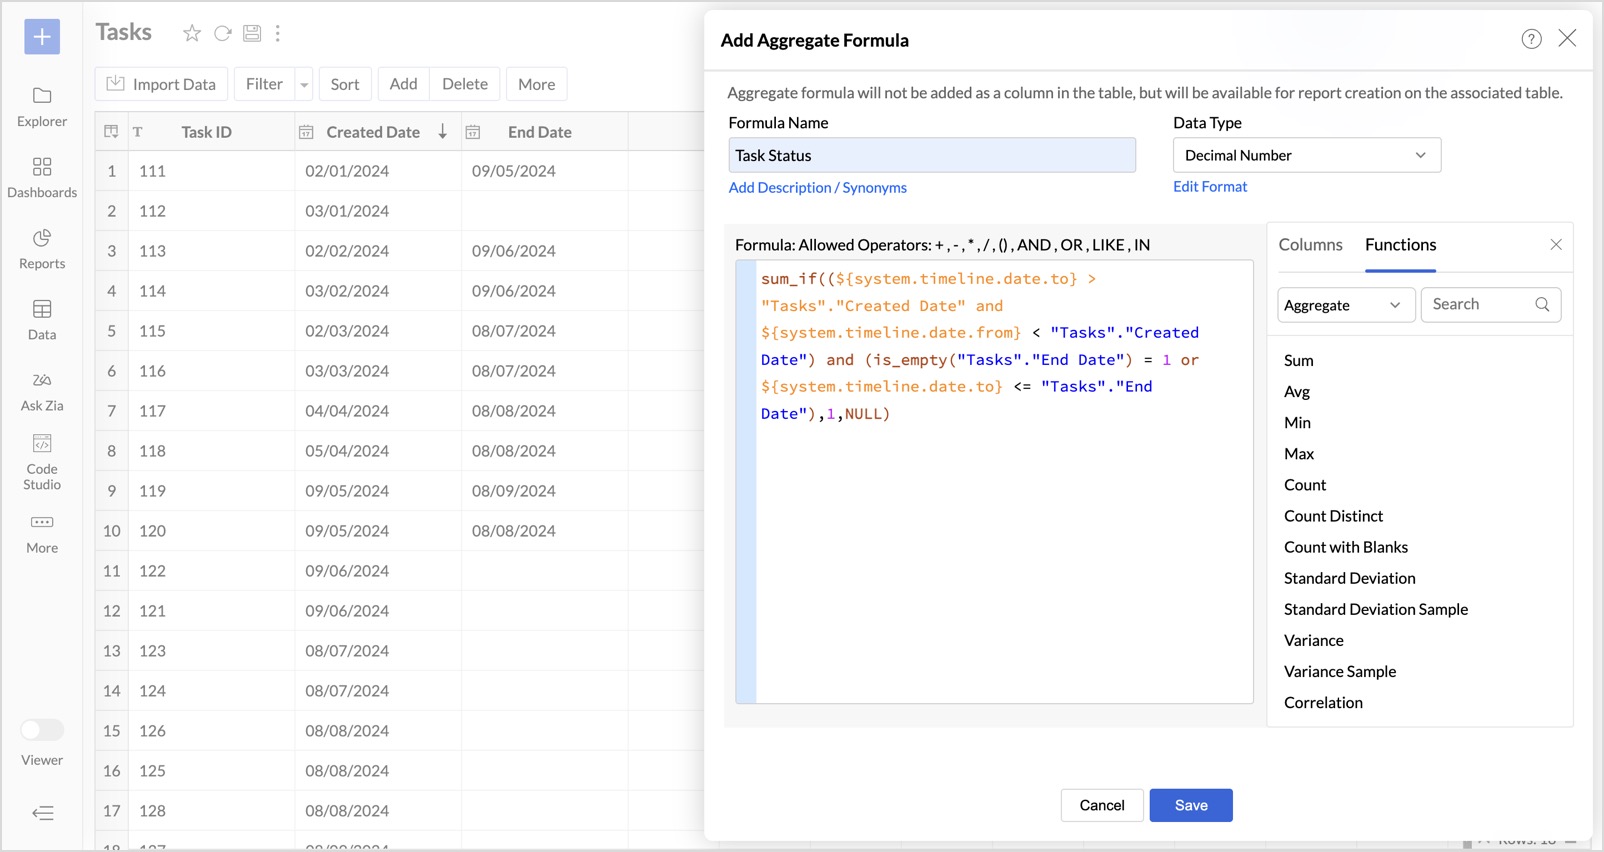Click the Created Date column calendar icon

coord(306,132)
